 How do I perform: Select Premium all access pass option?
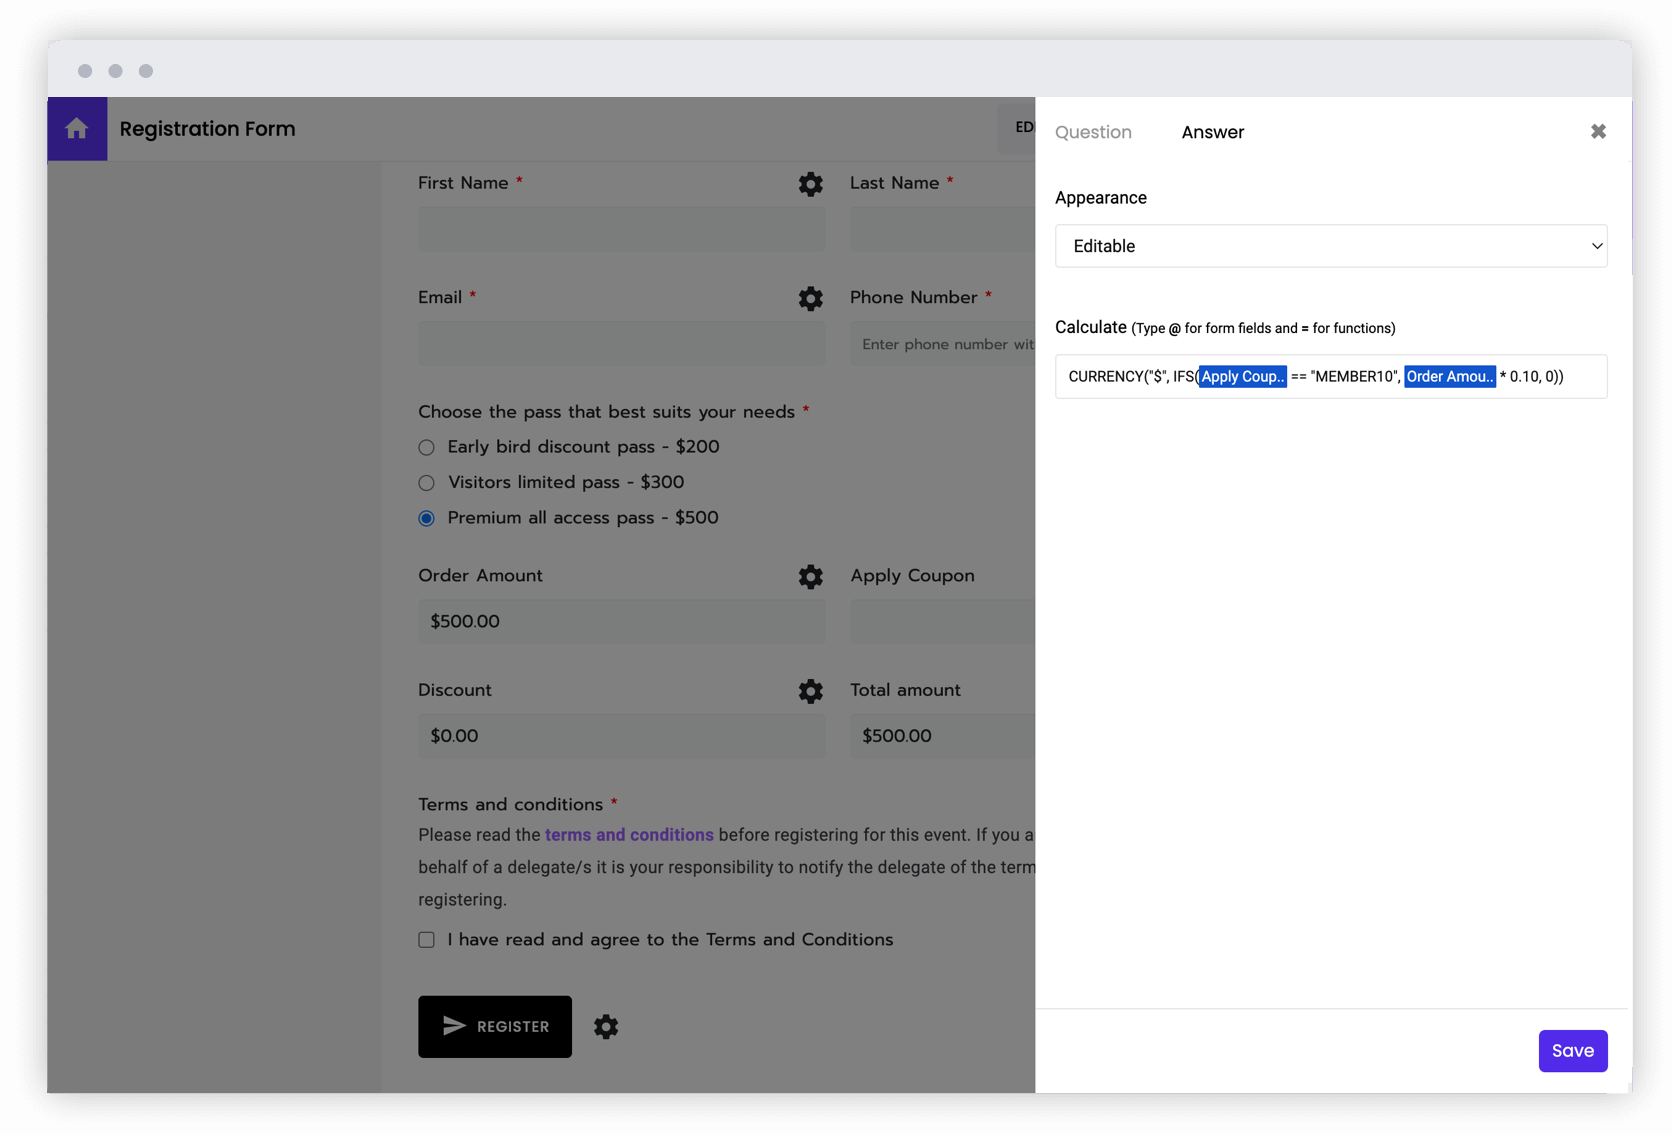click(427, 518)
